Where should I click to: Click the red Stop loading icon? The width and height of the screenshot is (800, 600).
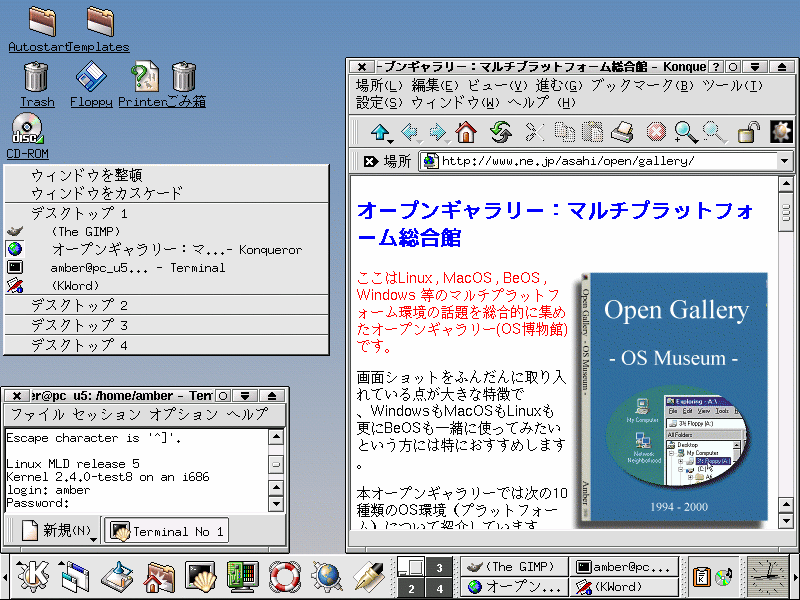656,132
